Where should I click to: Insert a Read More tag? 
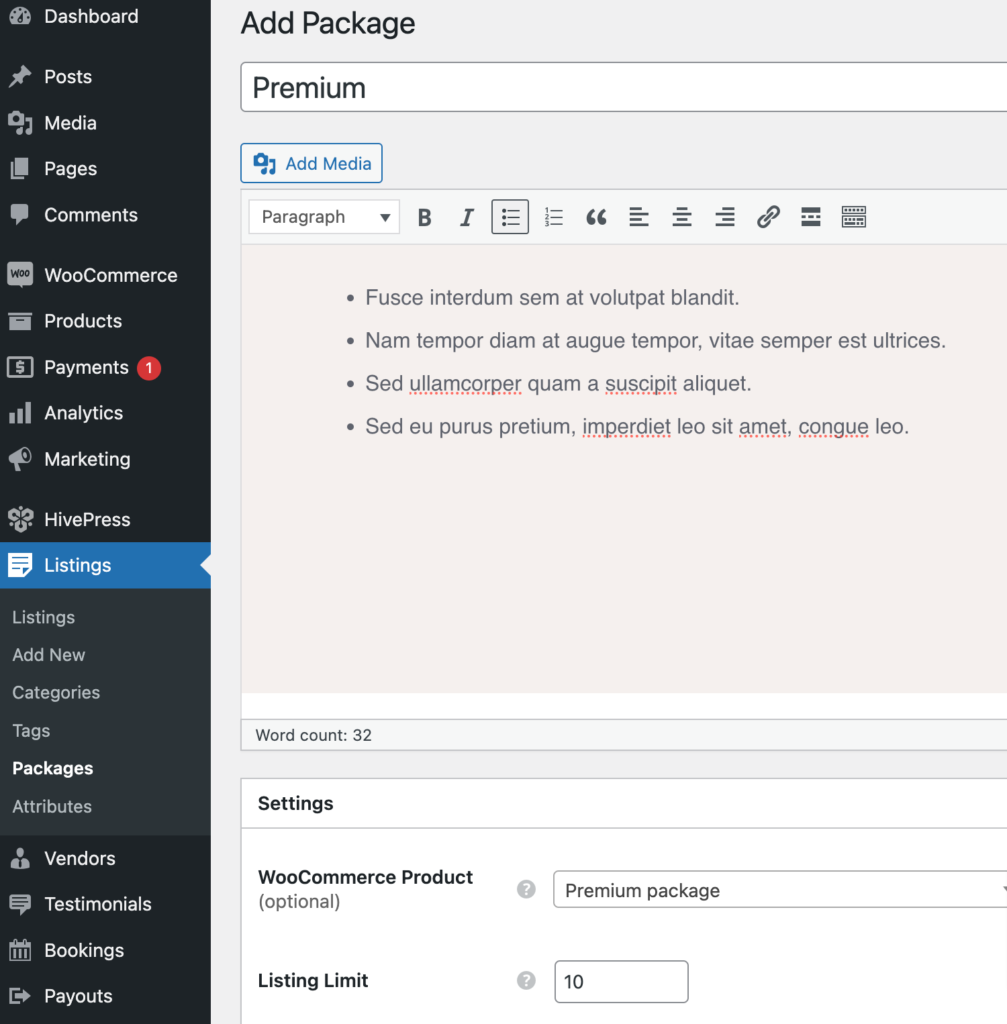(x=810, y=216)
